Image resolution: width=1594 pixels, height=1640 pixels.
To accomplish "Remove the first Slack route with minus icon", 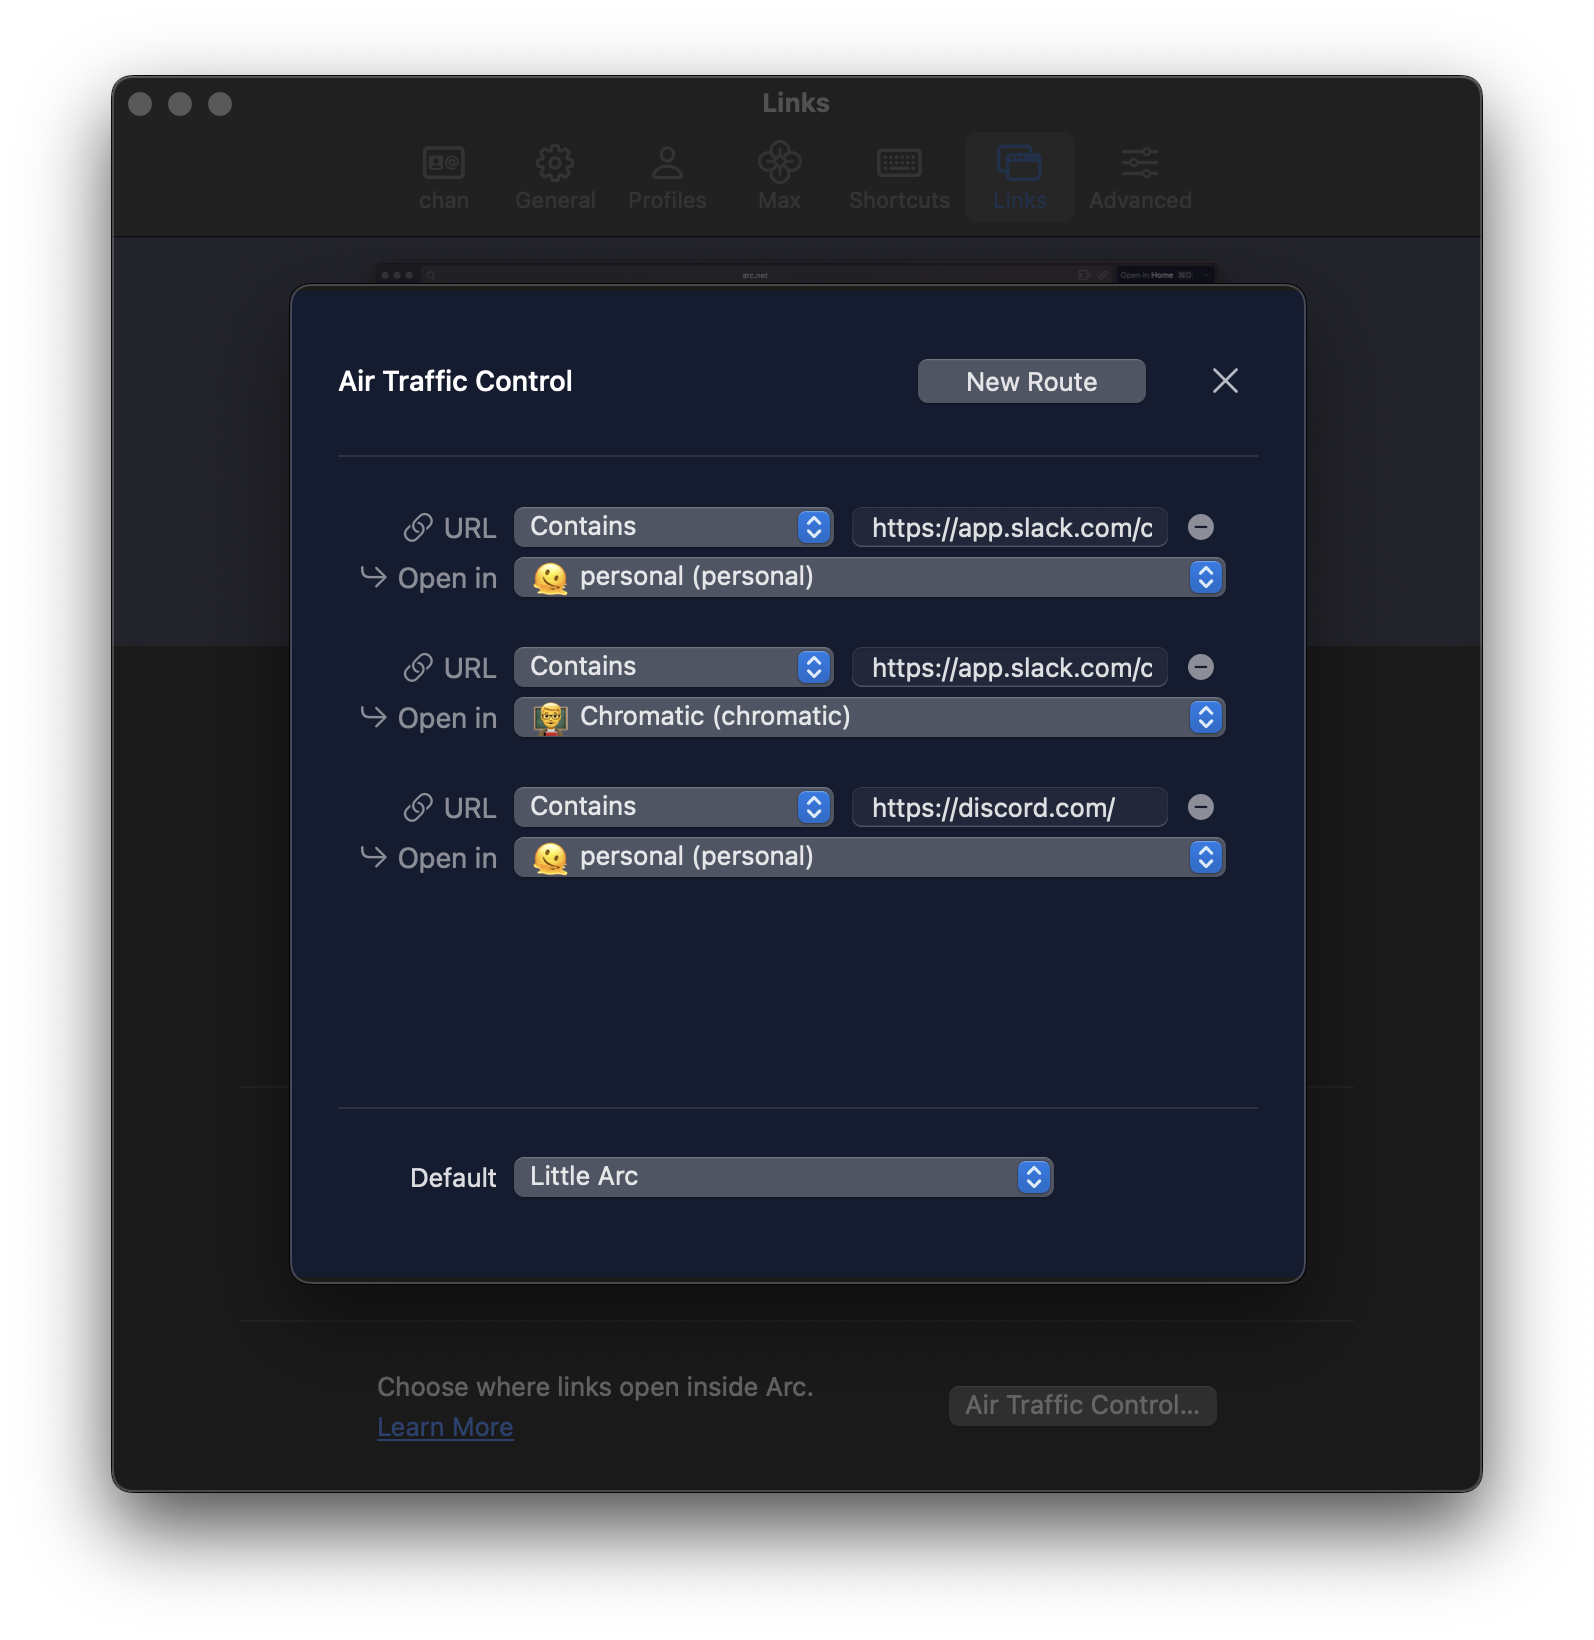I will [1201, 527].
